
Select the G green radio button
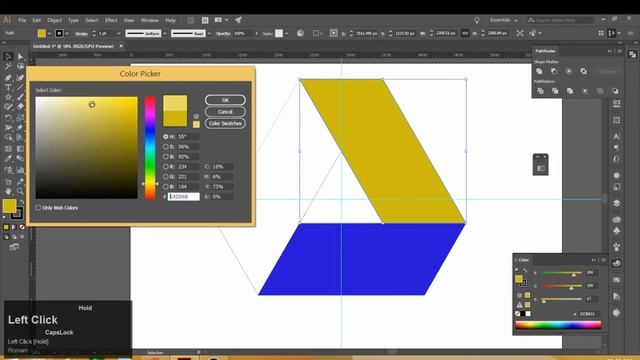point(166,177)
